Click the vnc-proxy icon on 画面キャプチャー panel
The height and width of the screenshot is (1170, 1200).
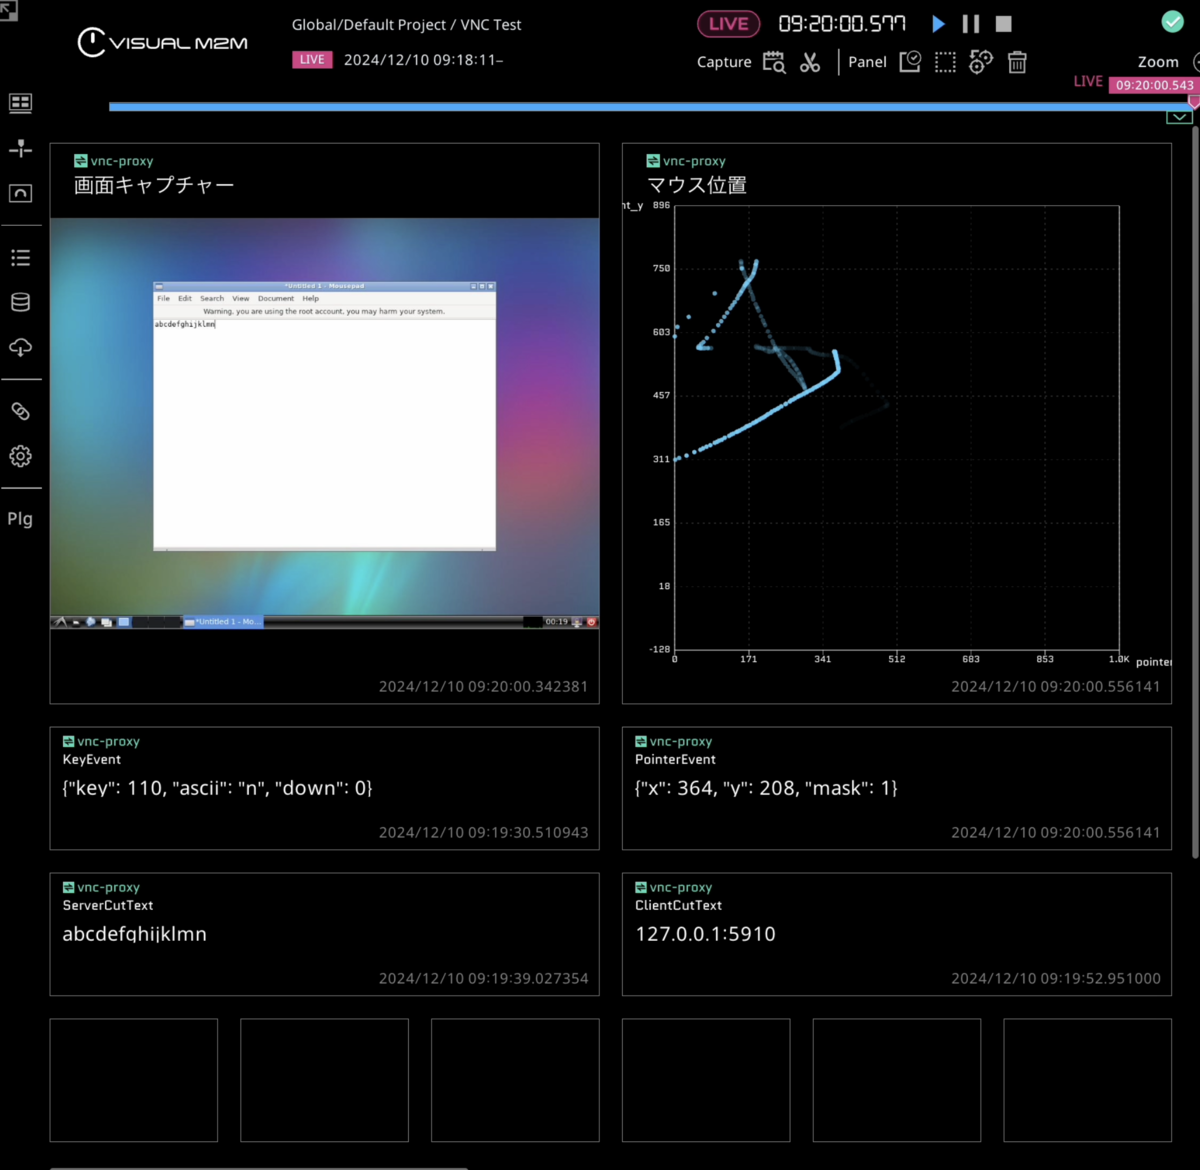(80, 161)
